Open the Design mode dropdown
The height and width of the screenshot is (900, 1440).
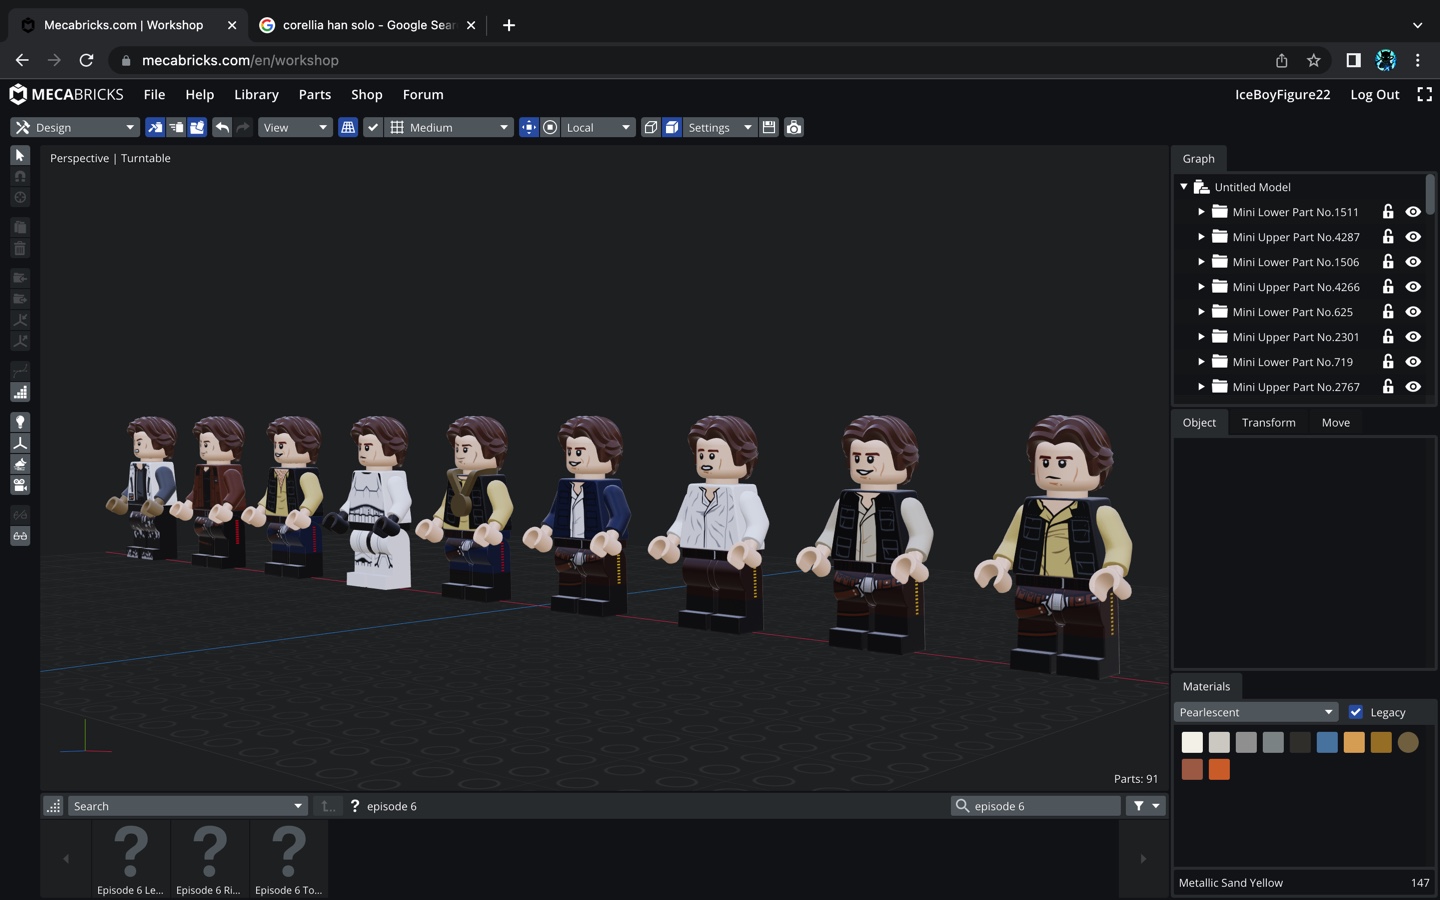click(x=75, y=127)
